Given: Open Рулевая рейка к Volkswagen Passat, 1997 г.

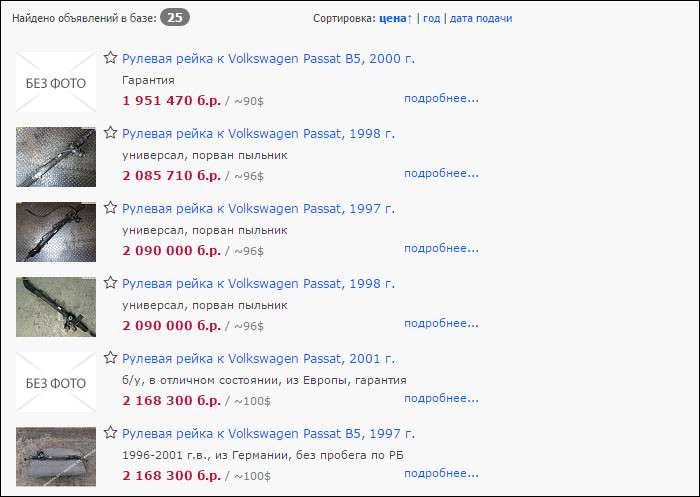Looking at the screenshot, I should (x=258, y=209).
